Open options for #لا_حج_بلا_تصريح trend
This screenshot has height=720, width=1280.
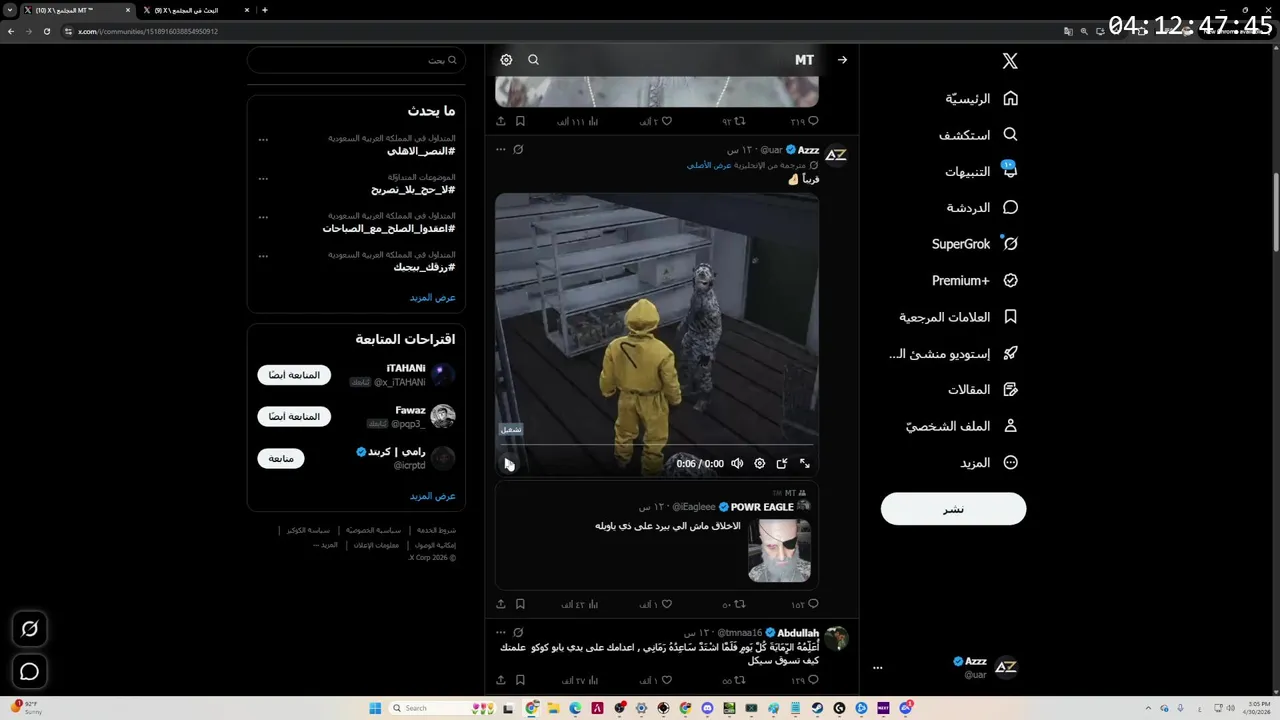[263, 179]
